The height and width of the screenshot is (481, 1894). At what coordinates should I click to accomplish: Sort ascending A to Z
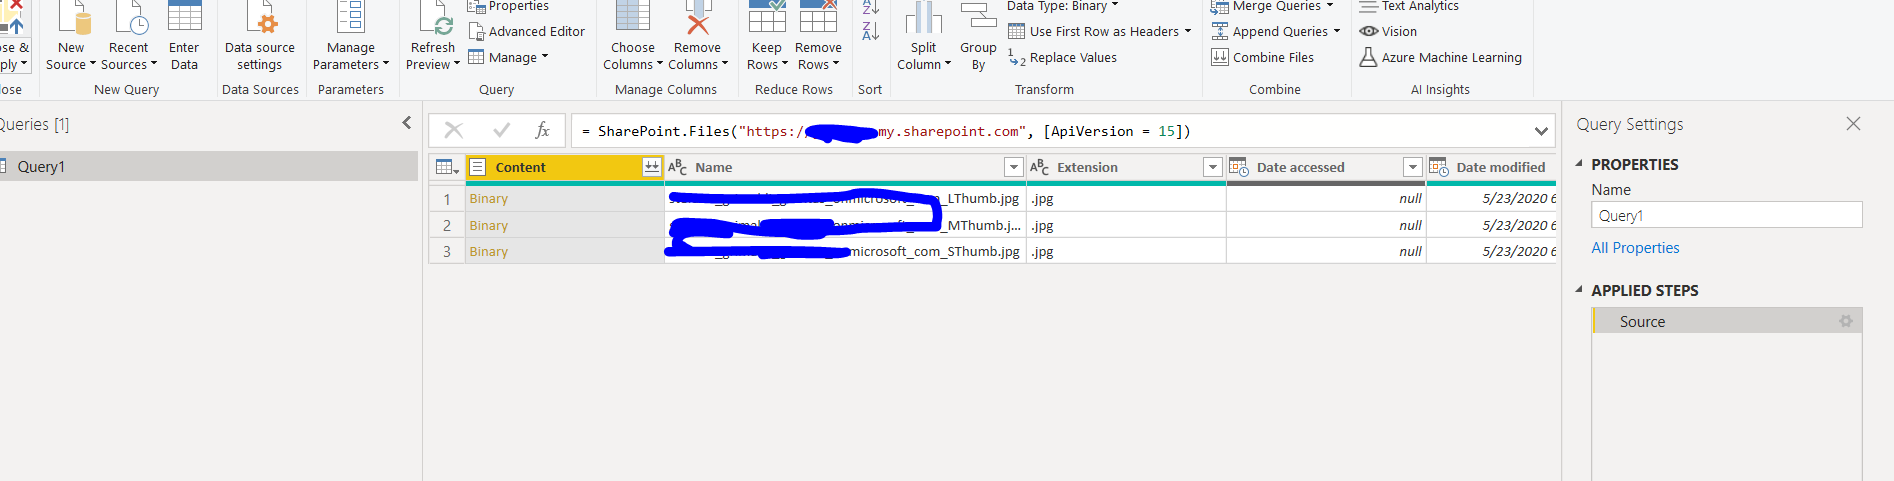871,7
